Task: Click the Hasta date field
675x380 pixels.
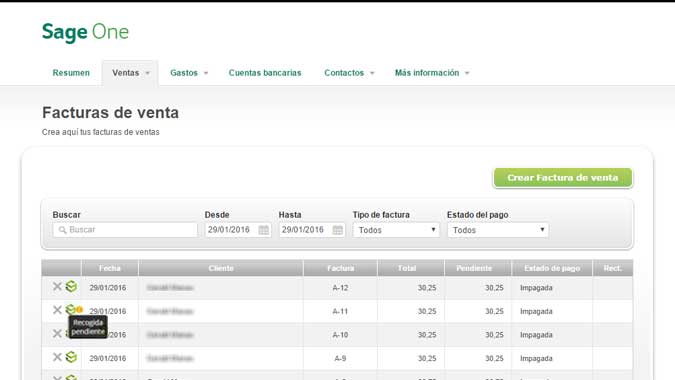Action: pyautogui.click(x=312, y=230)
